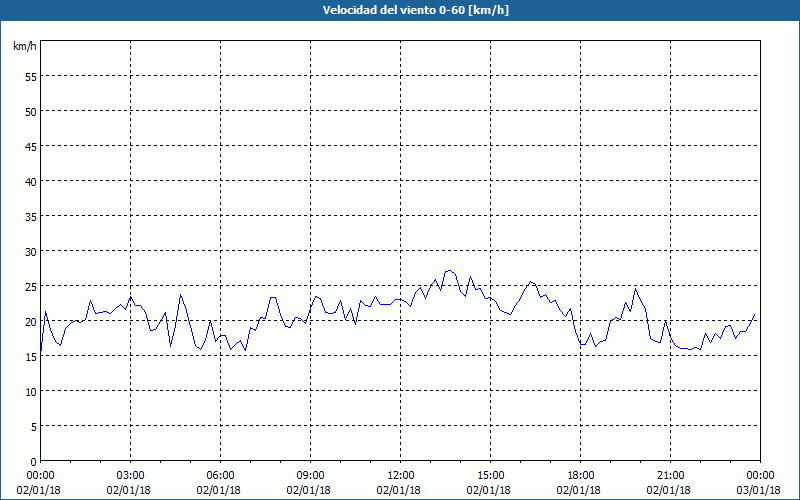
Task: Select the "30" y-axis tick label
Action: point(31,252)
